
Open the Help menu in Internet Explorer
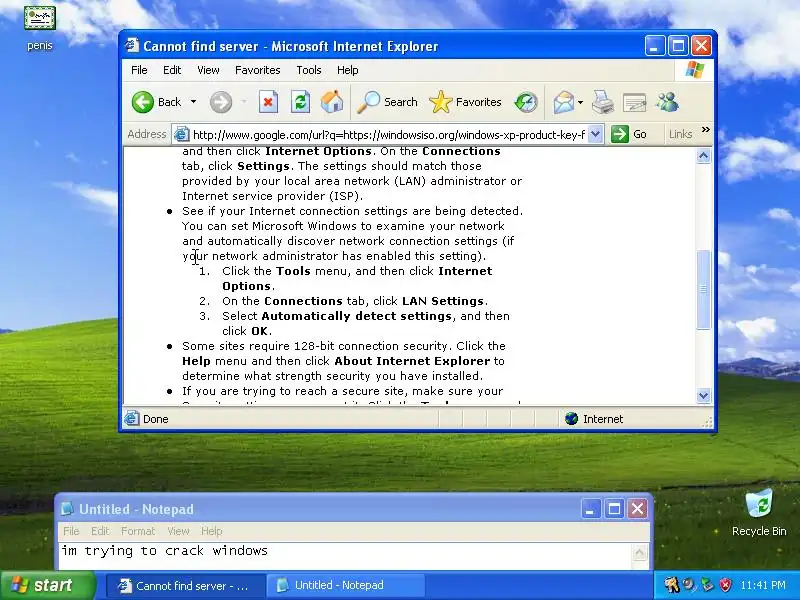[x=347, y=70]
